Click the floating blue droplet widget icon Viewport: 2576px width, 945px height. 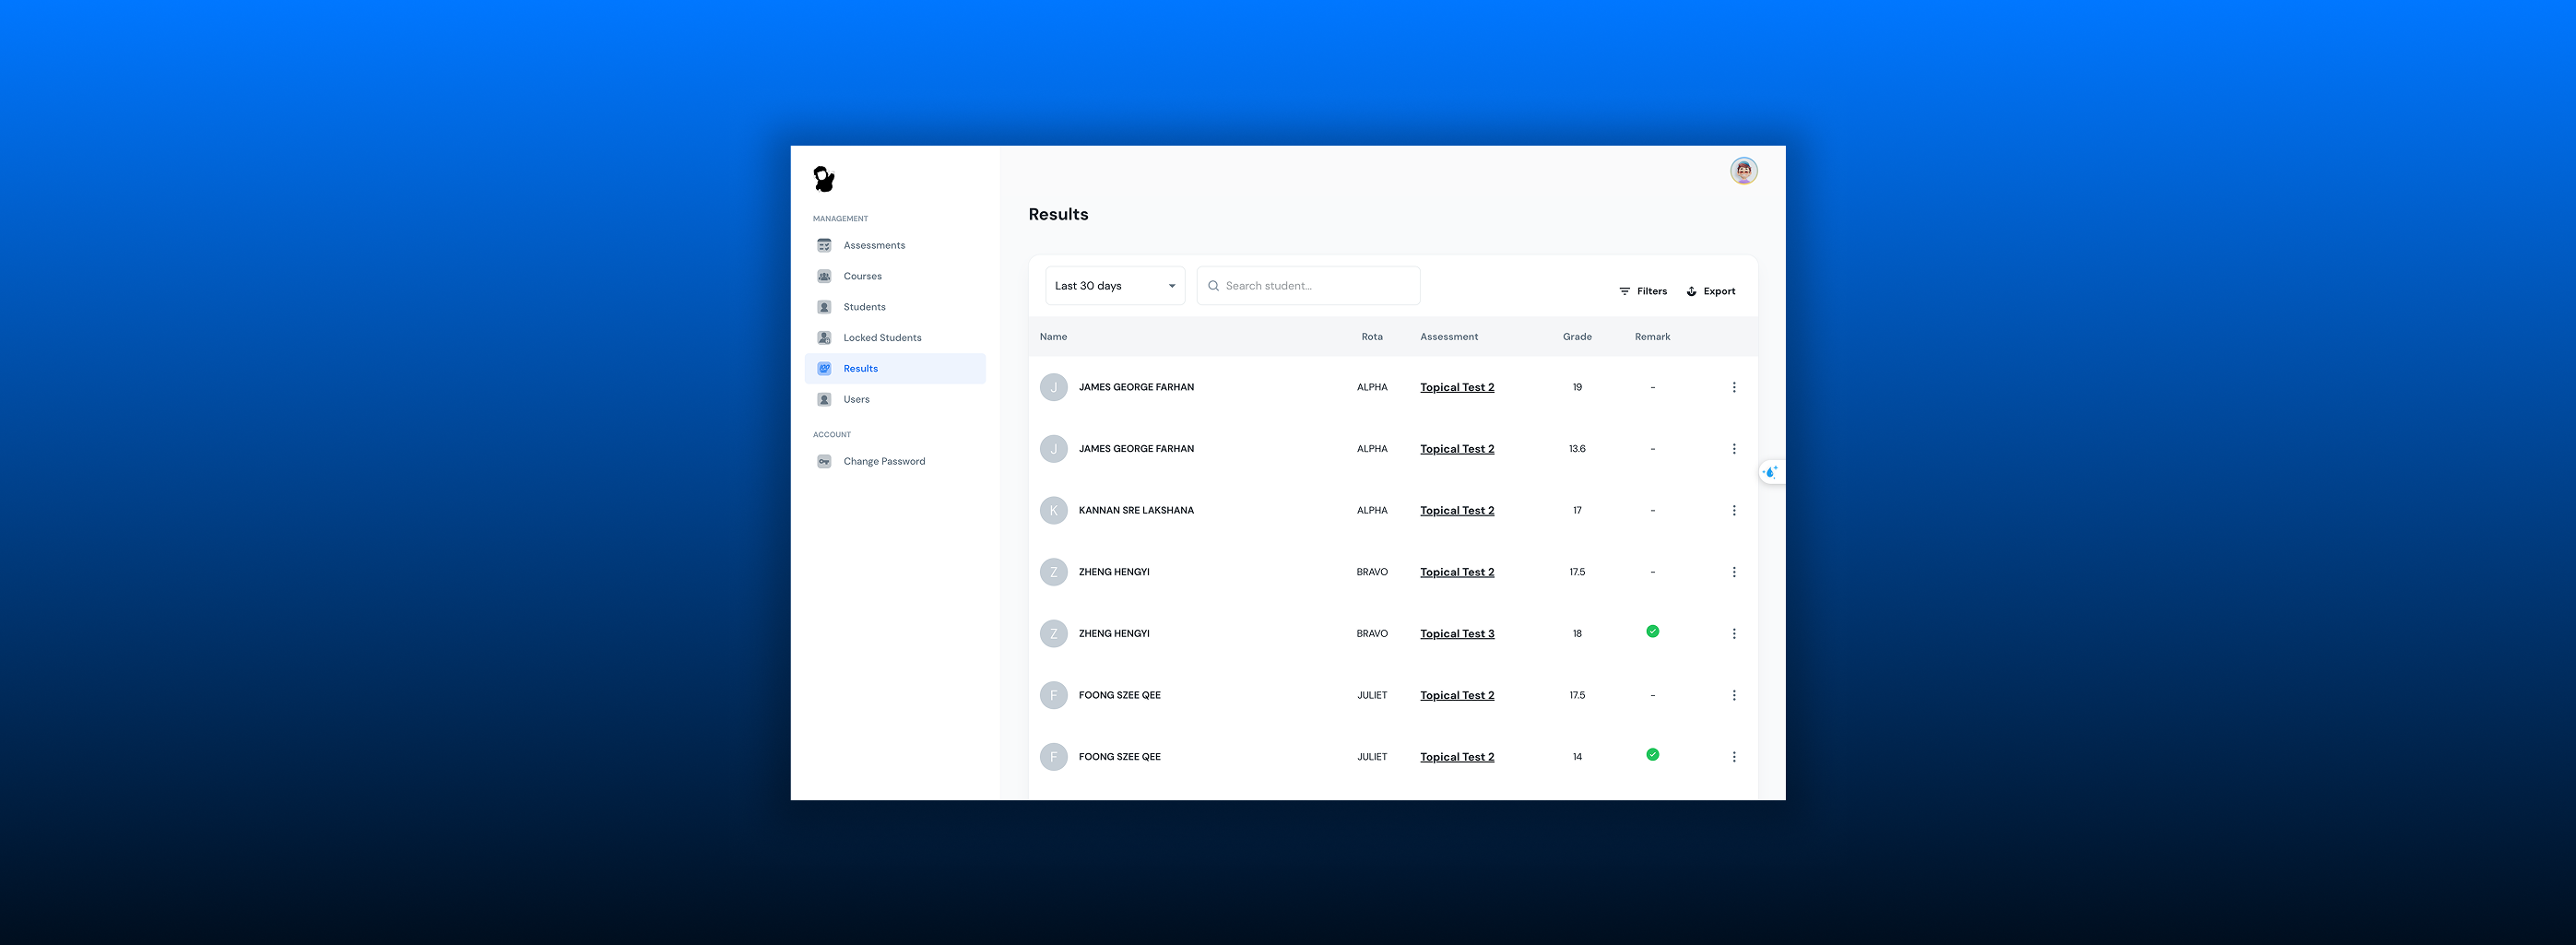(1770, 472)
